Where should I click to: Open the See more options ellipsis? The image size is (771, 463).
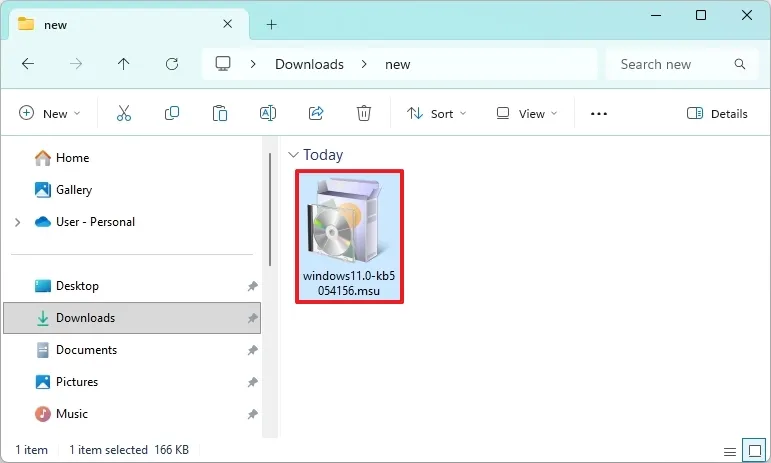pyautogui.click(x=598, y=114)
